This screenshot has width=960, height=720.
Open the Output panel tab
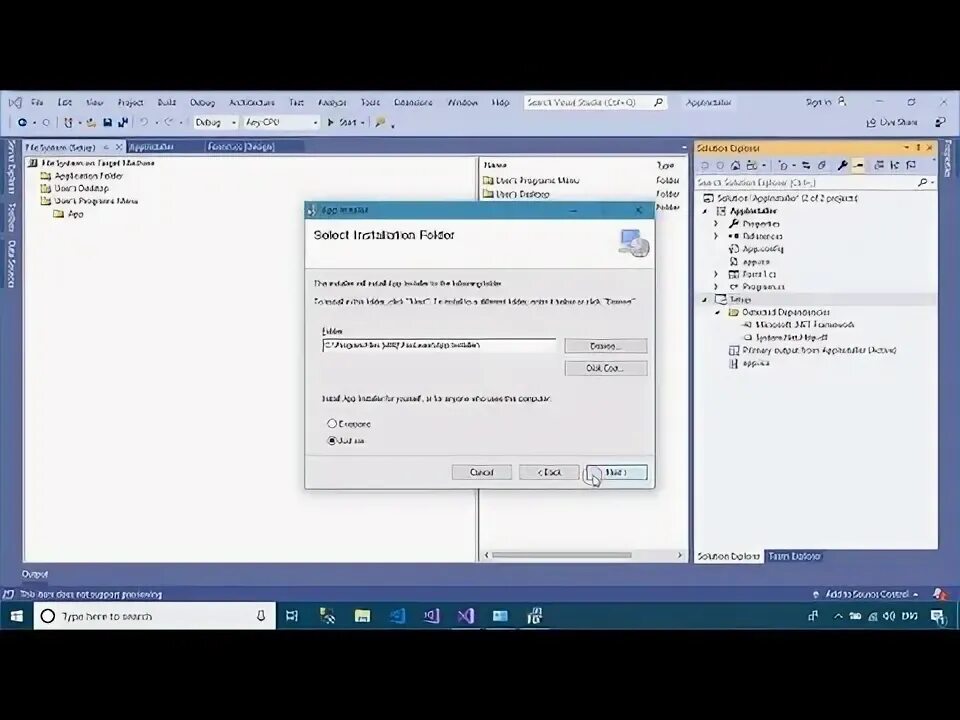pyautogui.click(x=35, y=574)
